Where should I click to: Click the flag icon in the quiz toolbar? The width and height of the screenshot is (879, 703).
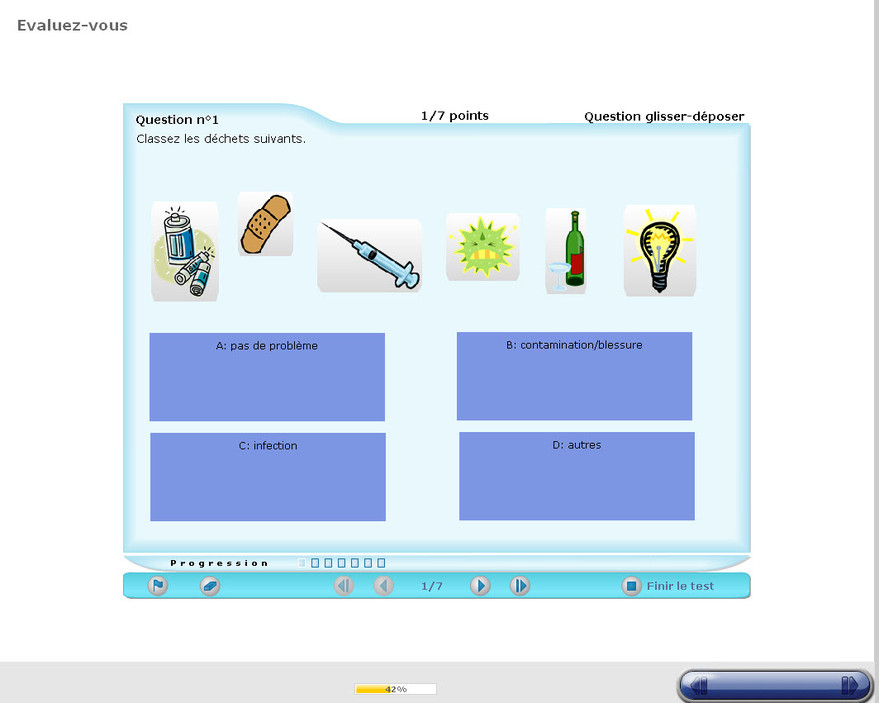point(157,586)
